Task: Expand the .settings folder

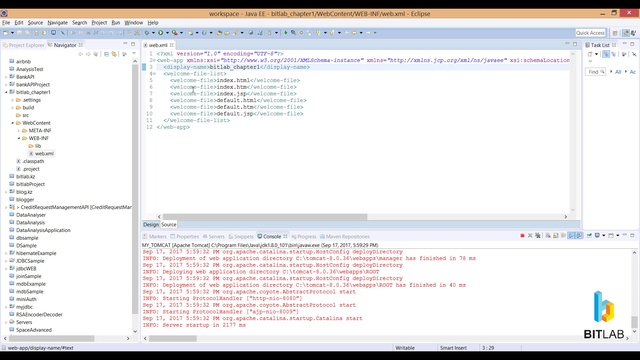Action: coord(12,100)
